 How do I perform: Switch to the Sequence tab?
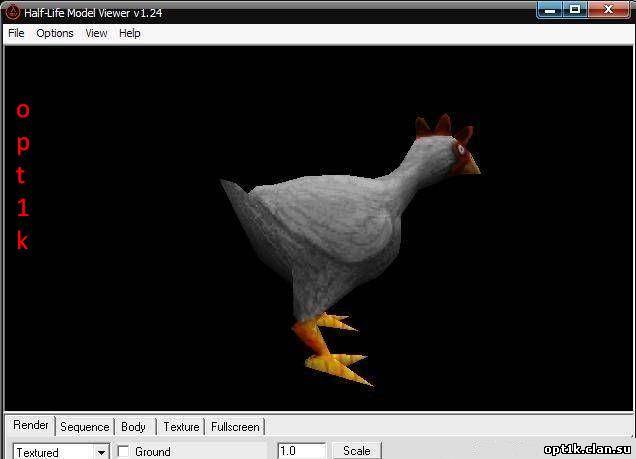[85, 427]
